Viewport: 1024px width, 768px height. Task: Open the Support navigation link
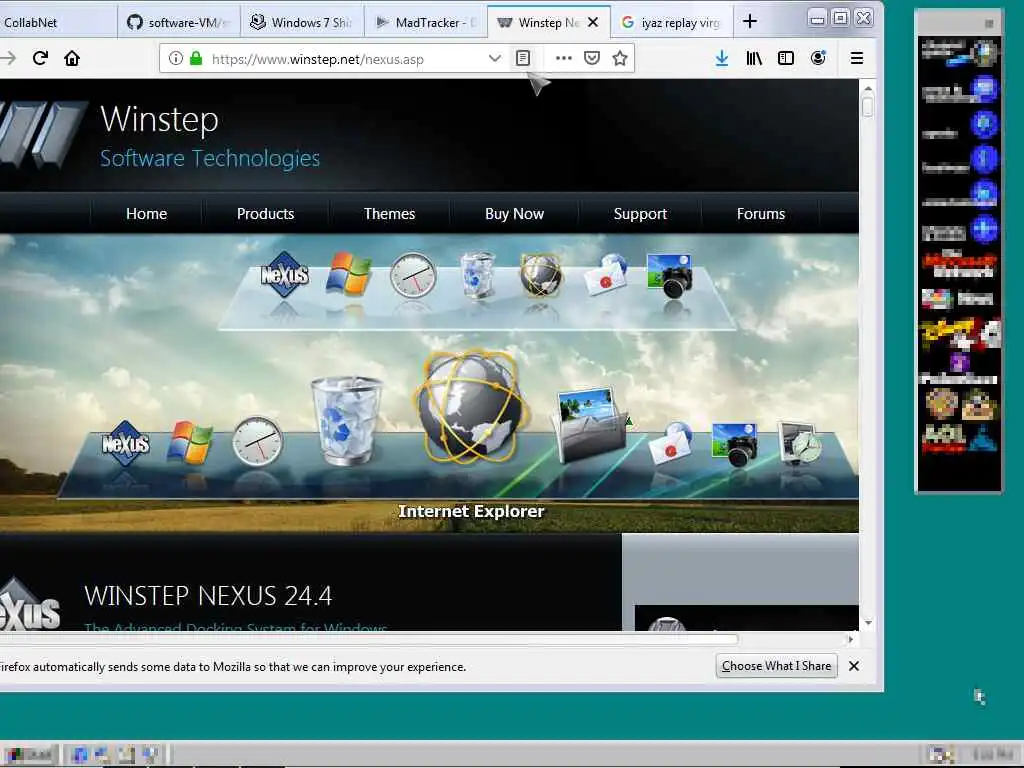pos(640,214)
